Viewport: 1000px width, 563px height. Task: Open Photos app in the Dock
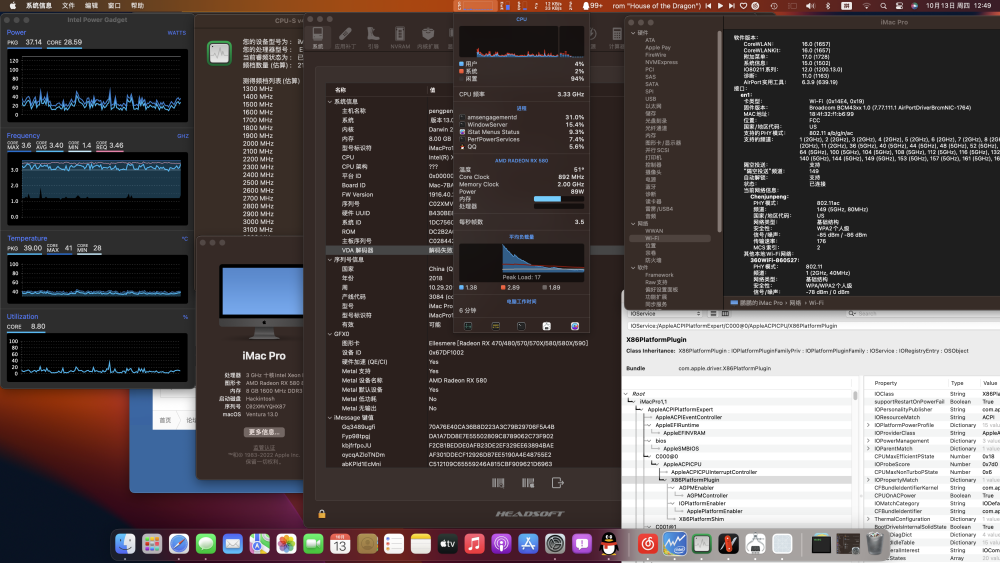coord(286,544)
